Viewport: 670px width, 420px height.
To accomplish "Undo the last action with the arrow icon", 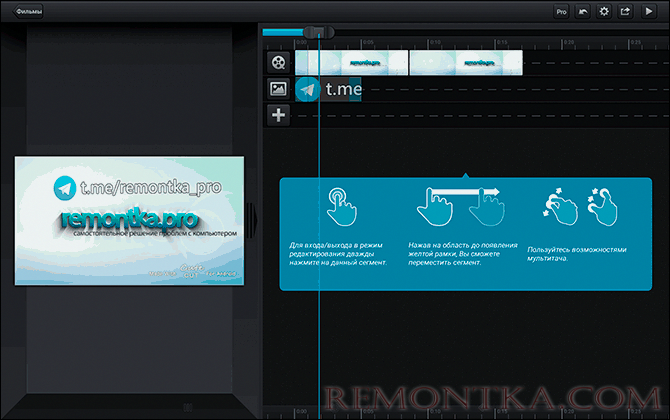I will tap(583, 12).
